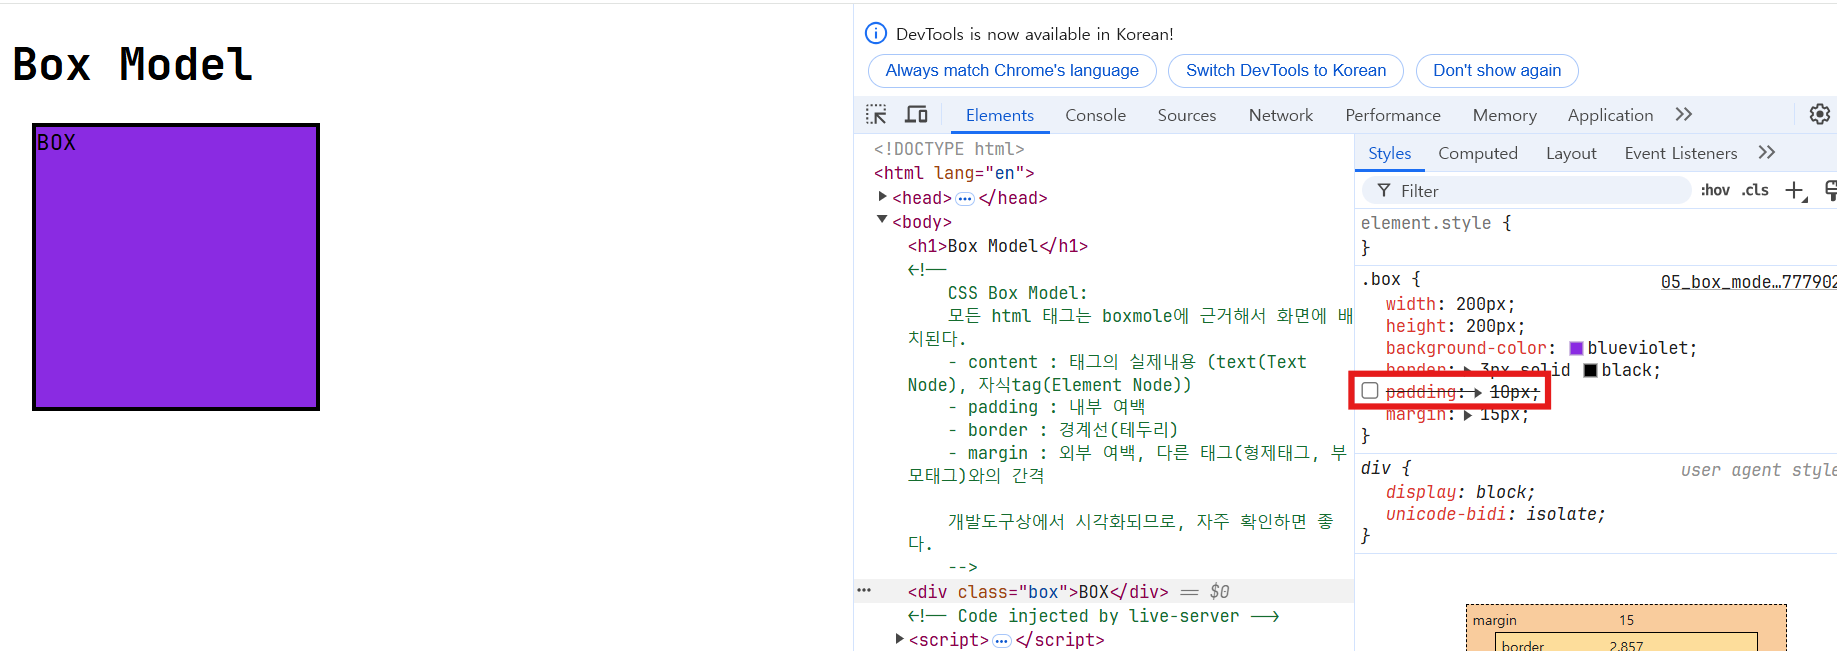Open the Application tab
This screenshot has height=651, width=1837.
(x=1610, y=115)
